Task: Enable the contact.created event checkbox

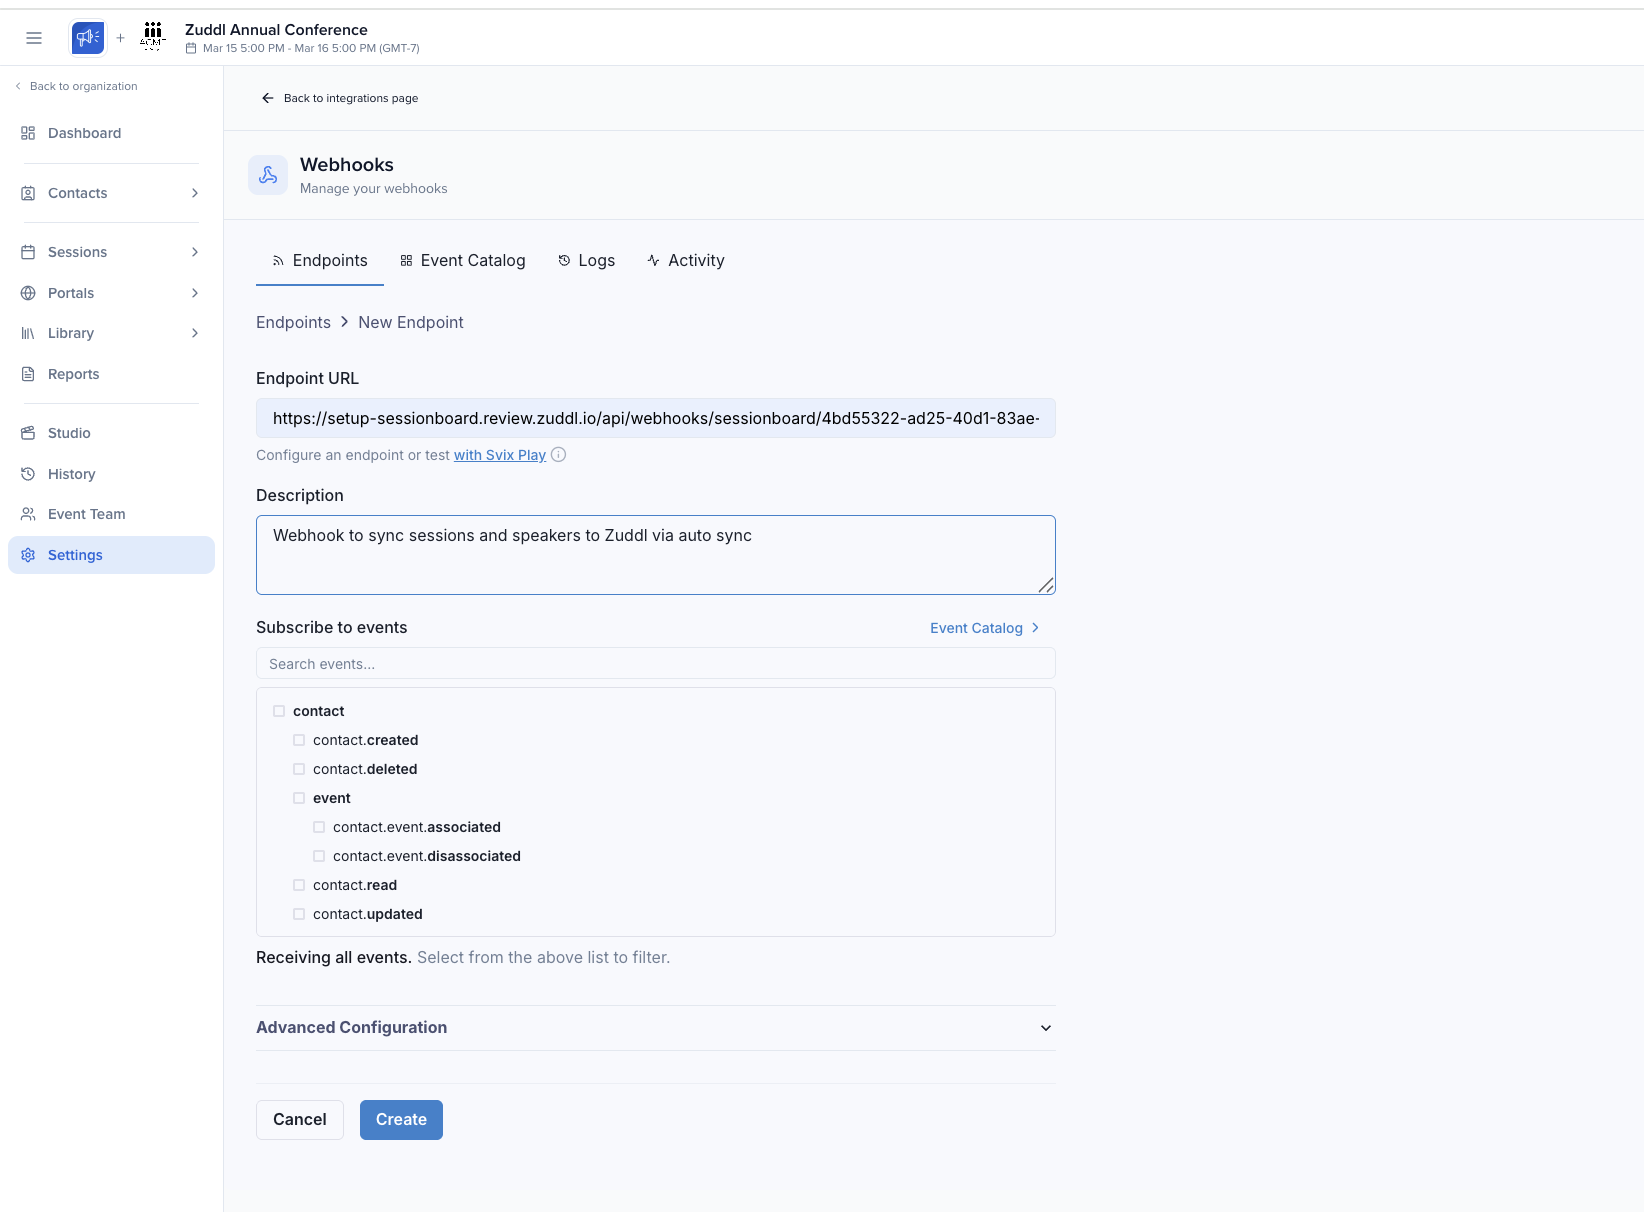Action: coord(299,740)
